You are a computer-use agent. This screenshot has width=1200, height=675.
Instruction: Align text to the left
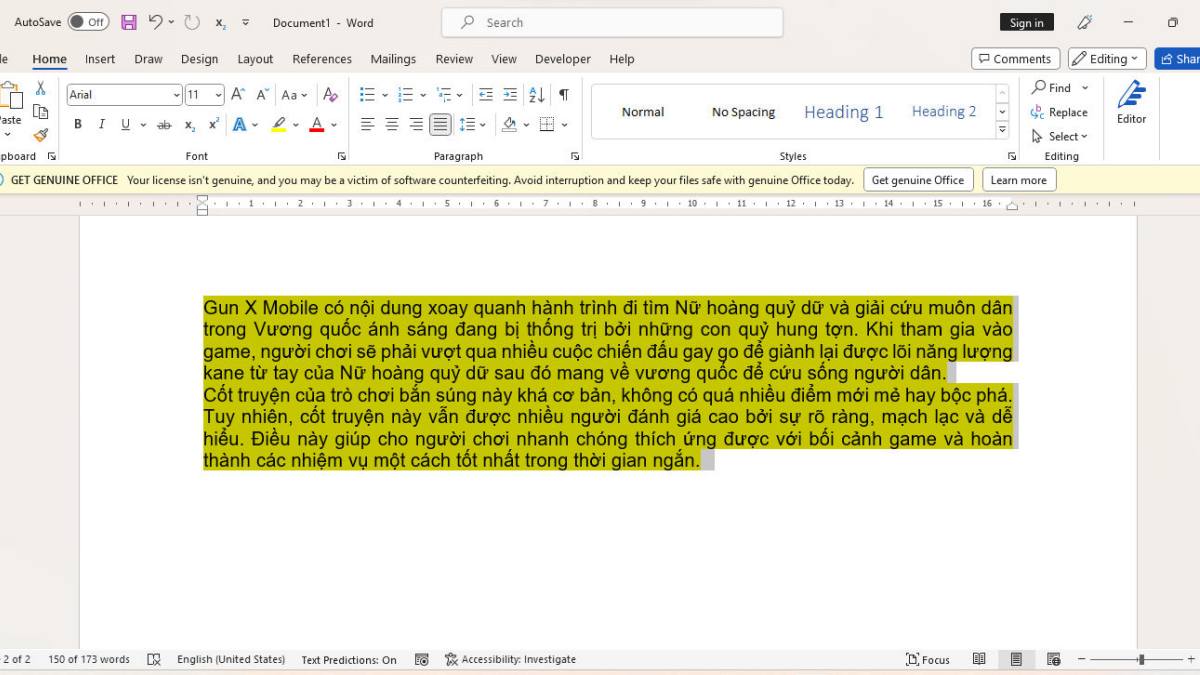(368, 125)
